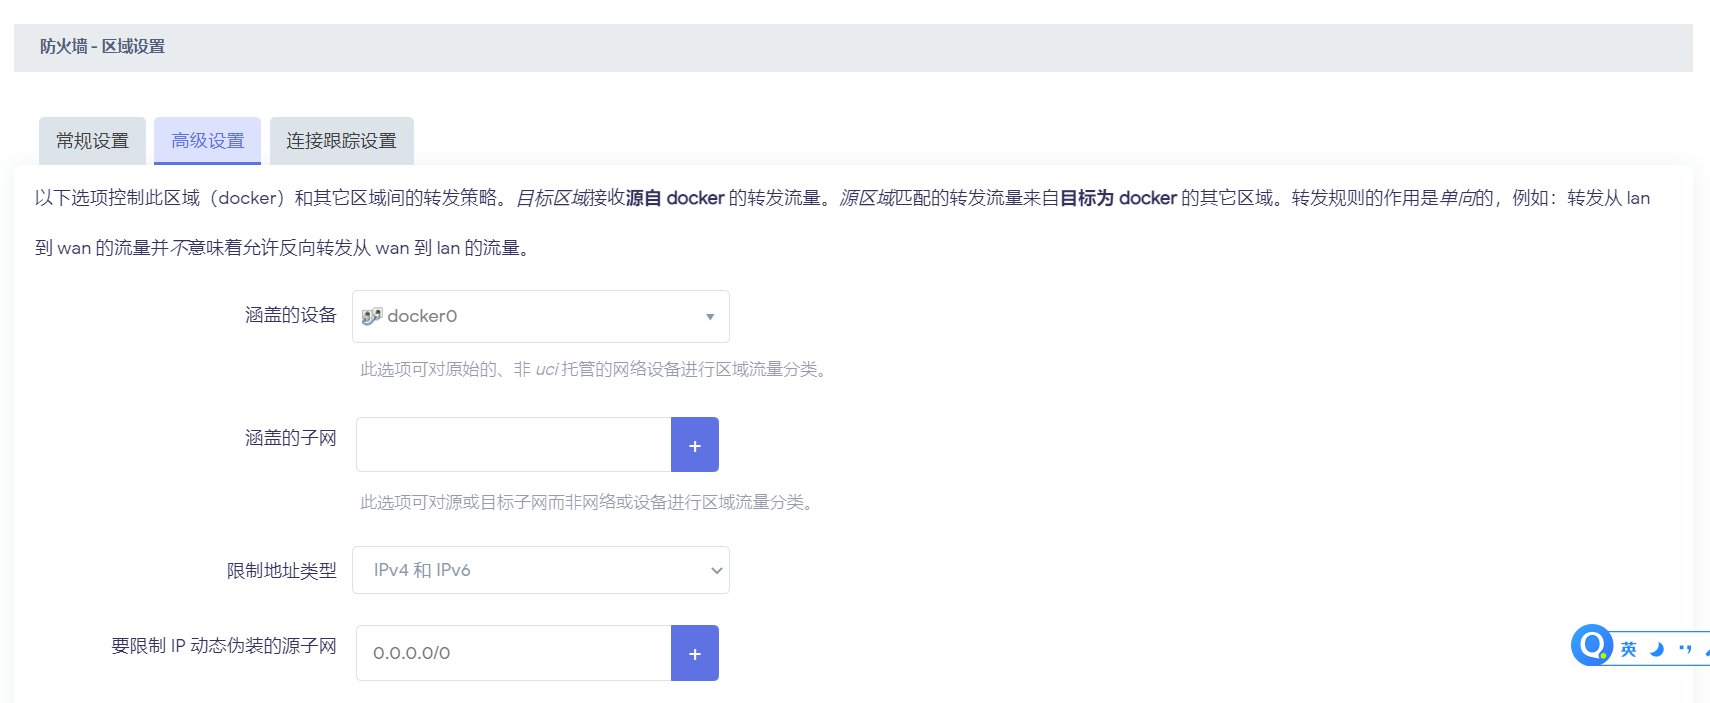Expand the 限制地址类型 IPv4 和 IPv6 select
The image size is (1710, 703).
(541, 570)
